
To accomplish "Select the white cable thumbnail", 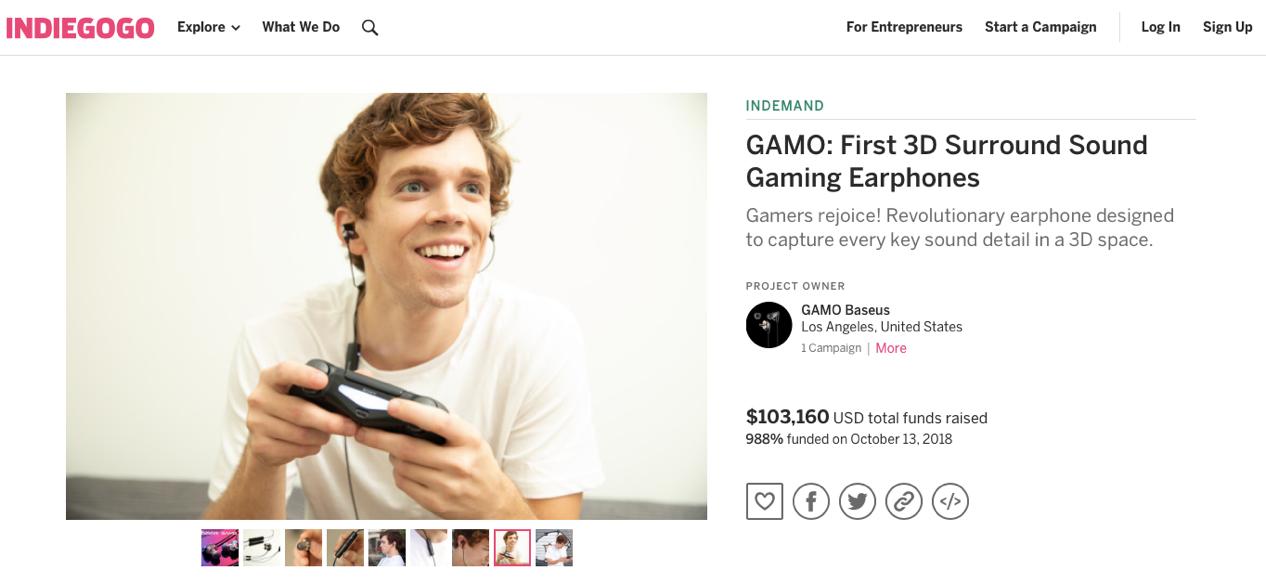I will point(262,548).
